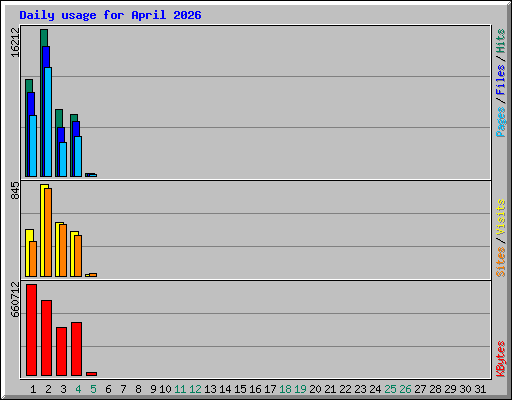Click day 5 small red KBytes bar
The image size is (512, 400).
point(91,374)
